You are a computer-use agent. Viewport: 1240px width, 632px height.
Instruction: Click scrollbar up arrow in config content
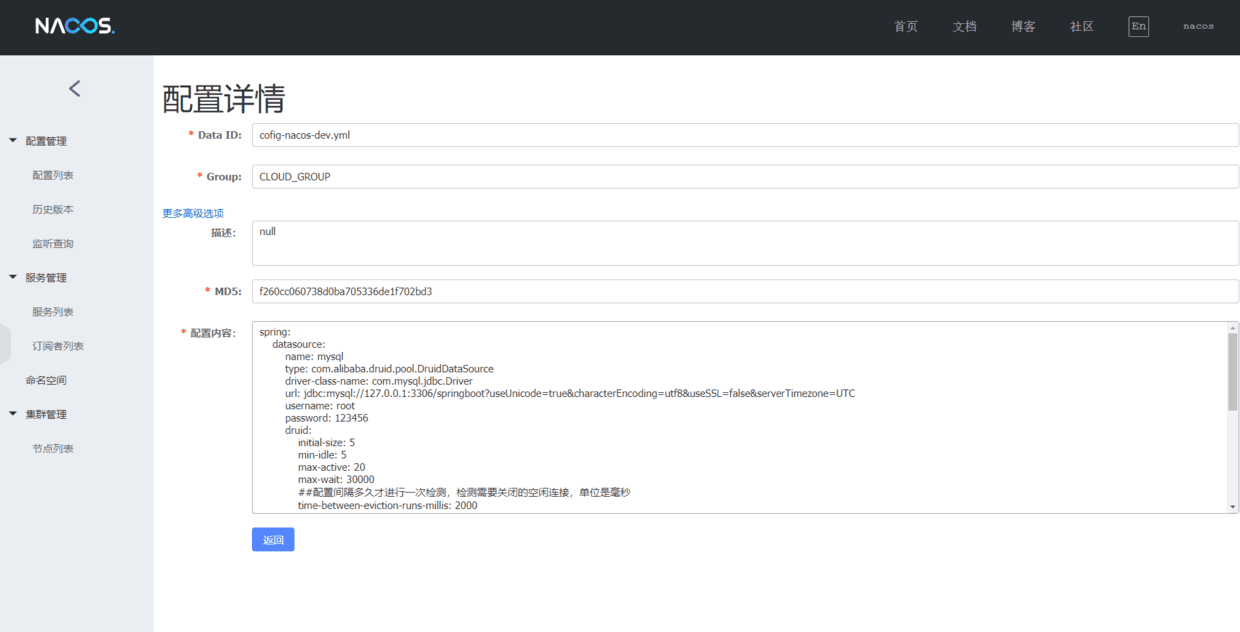point(1233,328)
